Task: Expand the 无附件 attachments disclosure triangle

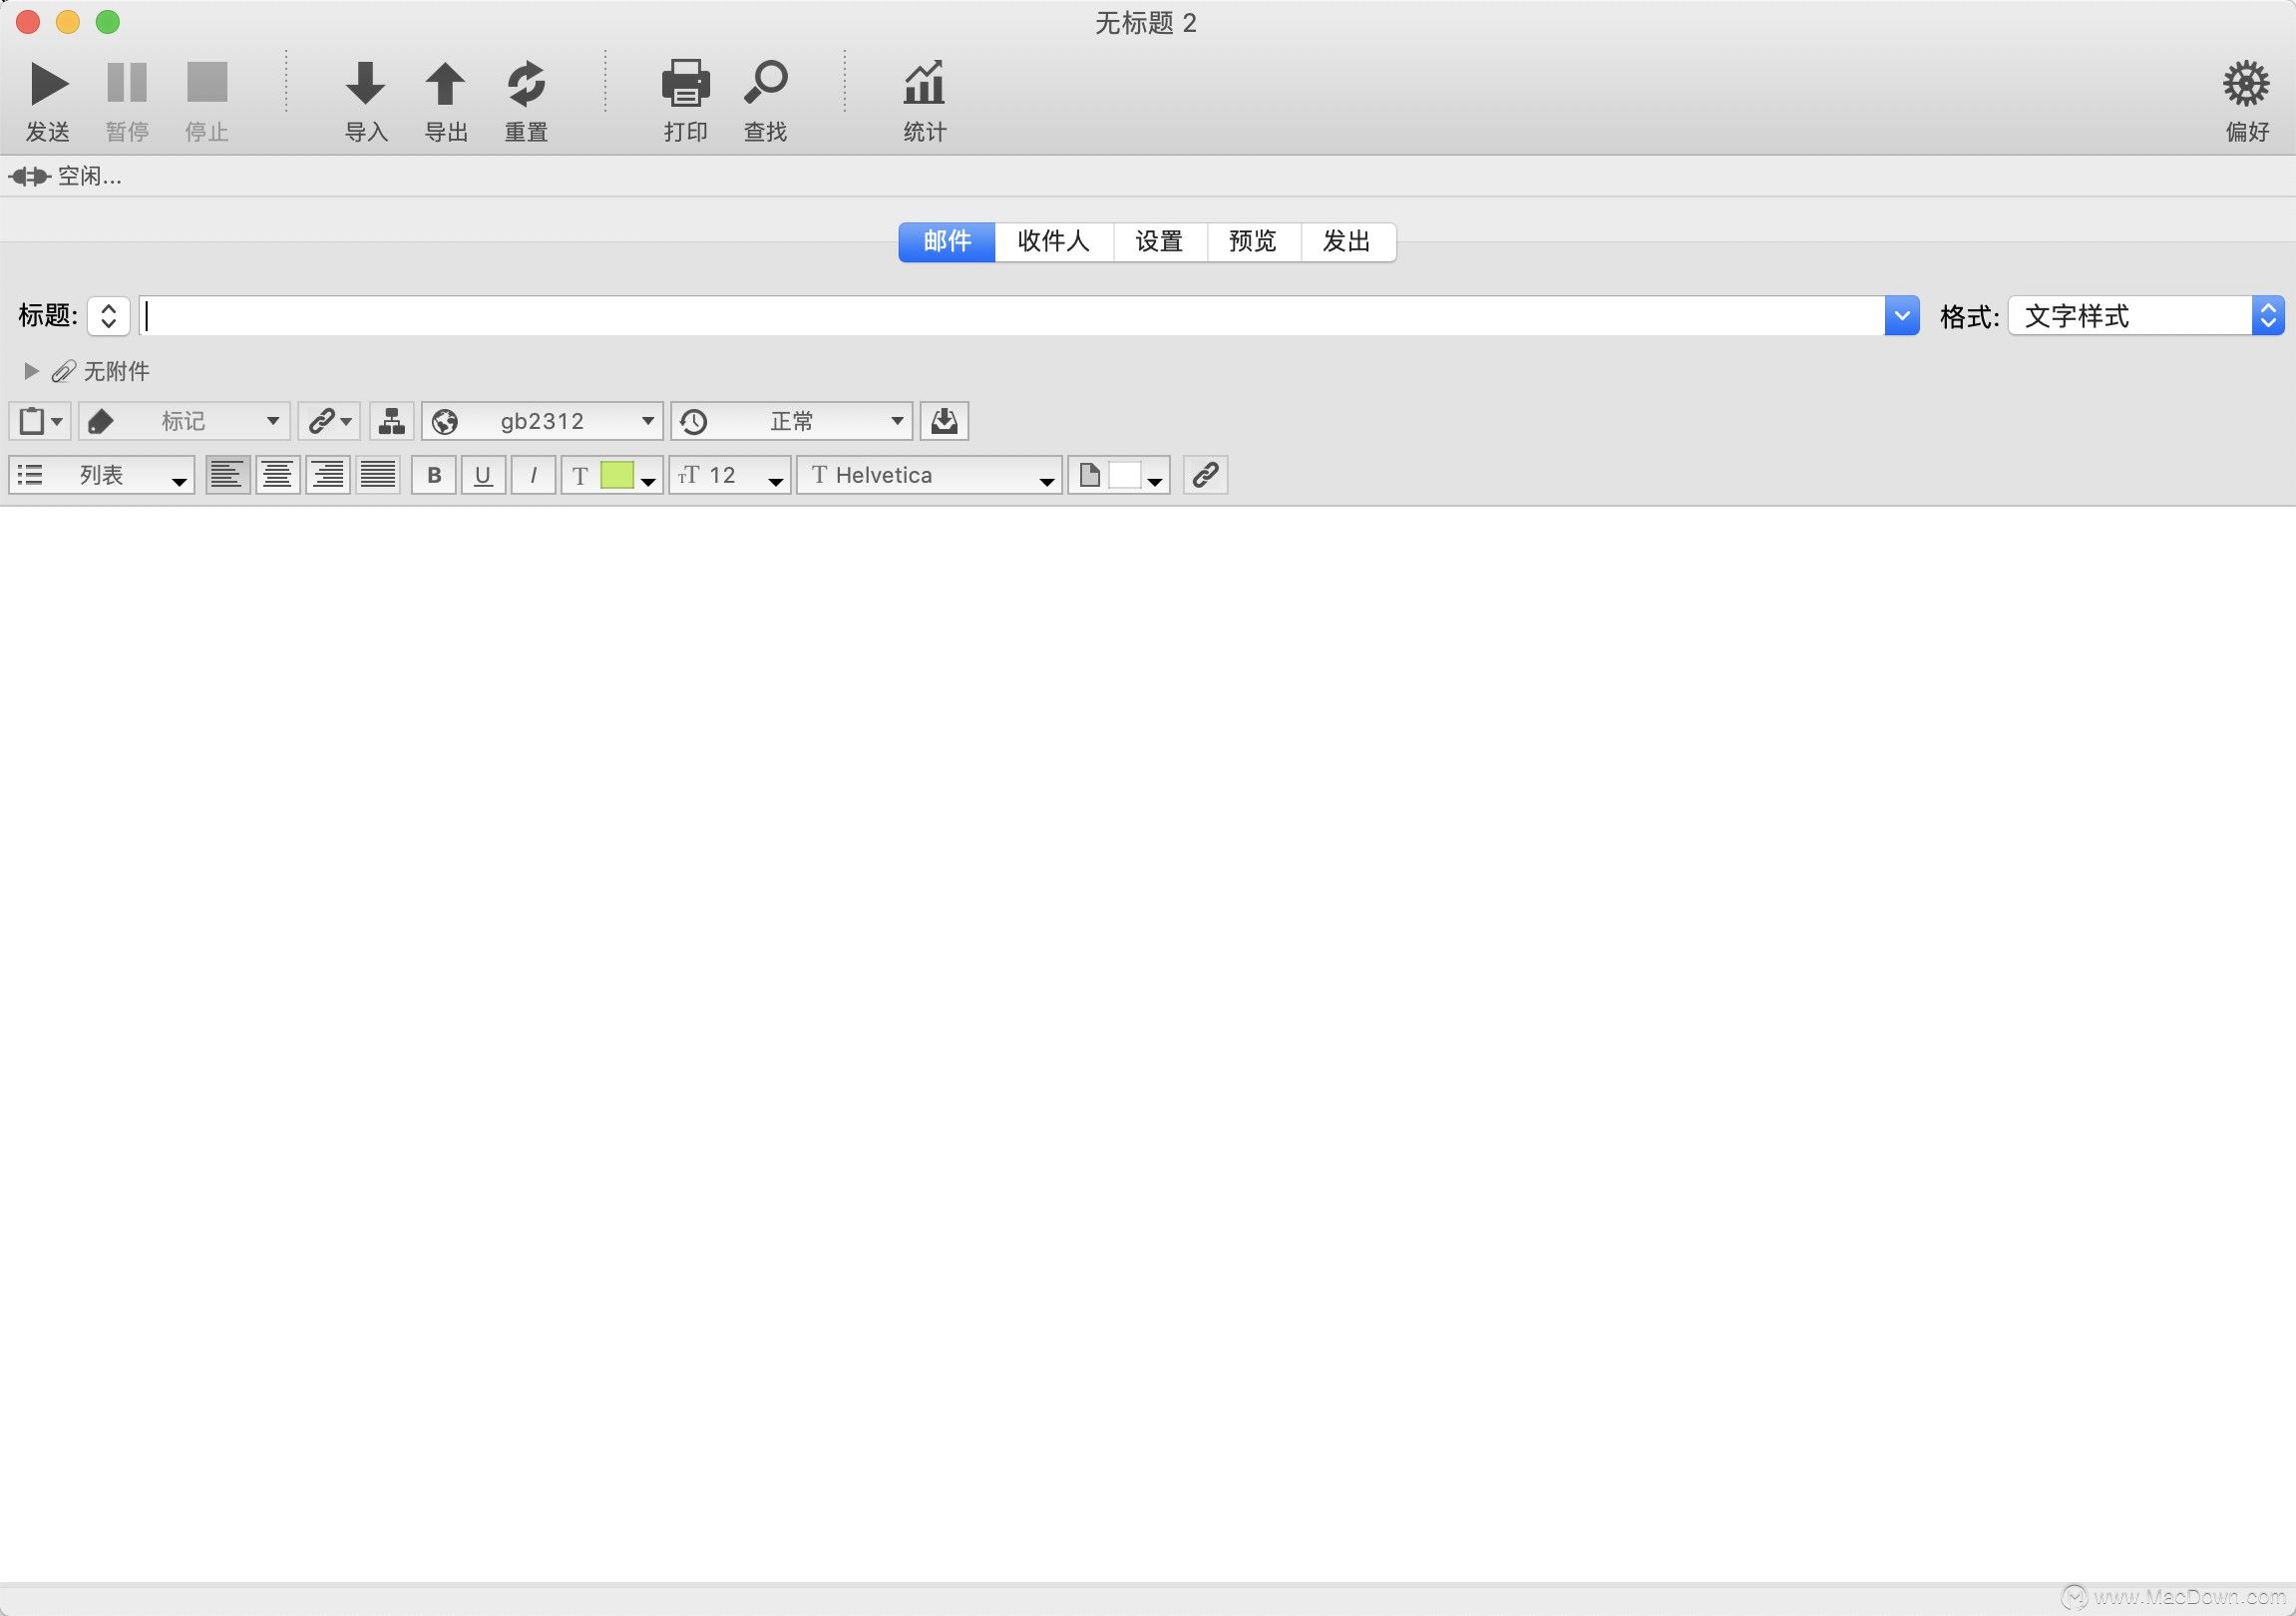Action: 31,371
